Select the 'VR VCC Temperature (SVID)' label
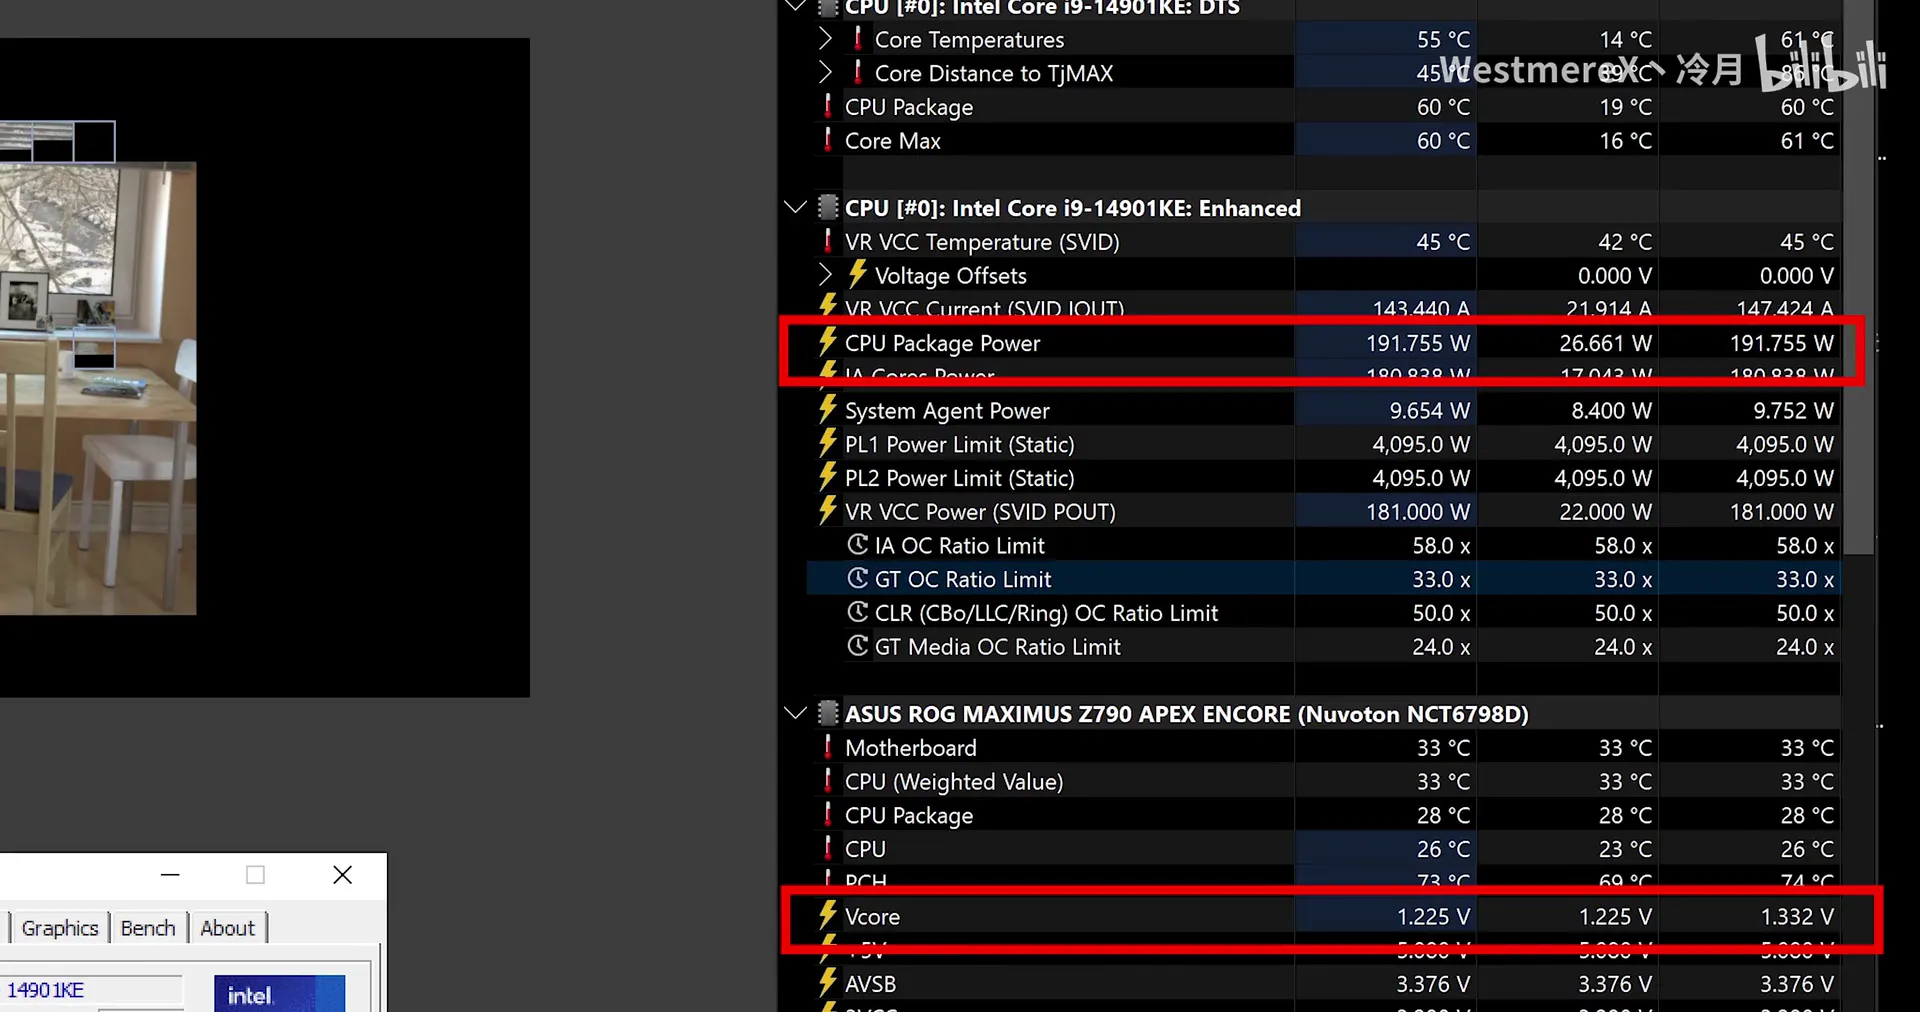This screenshot has height=1012, width=1920. [982, 242]
